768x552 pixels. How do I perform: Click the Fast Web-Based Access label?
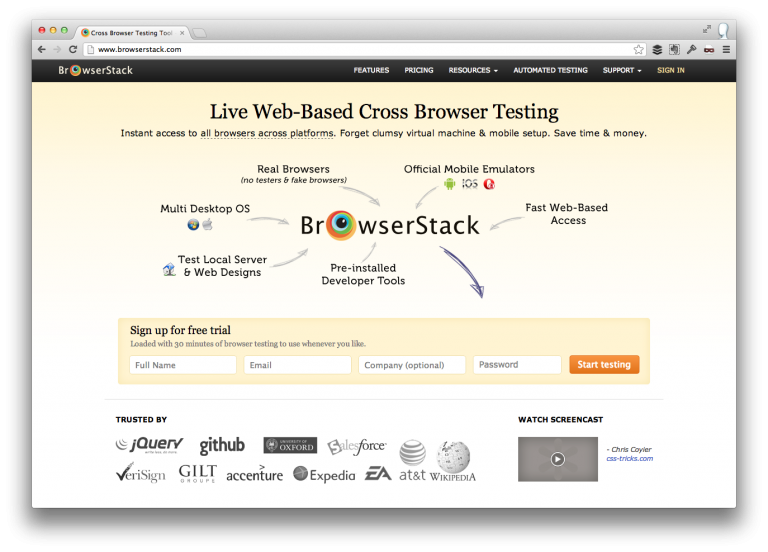pos(567,214)
